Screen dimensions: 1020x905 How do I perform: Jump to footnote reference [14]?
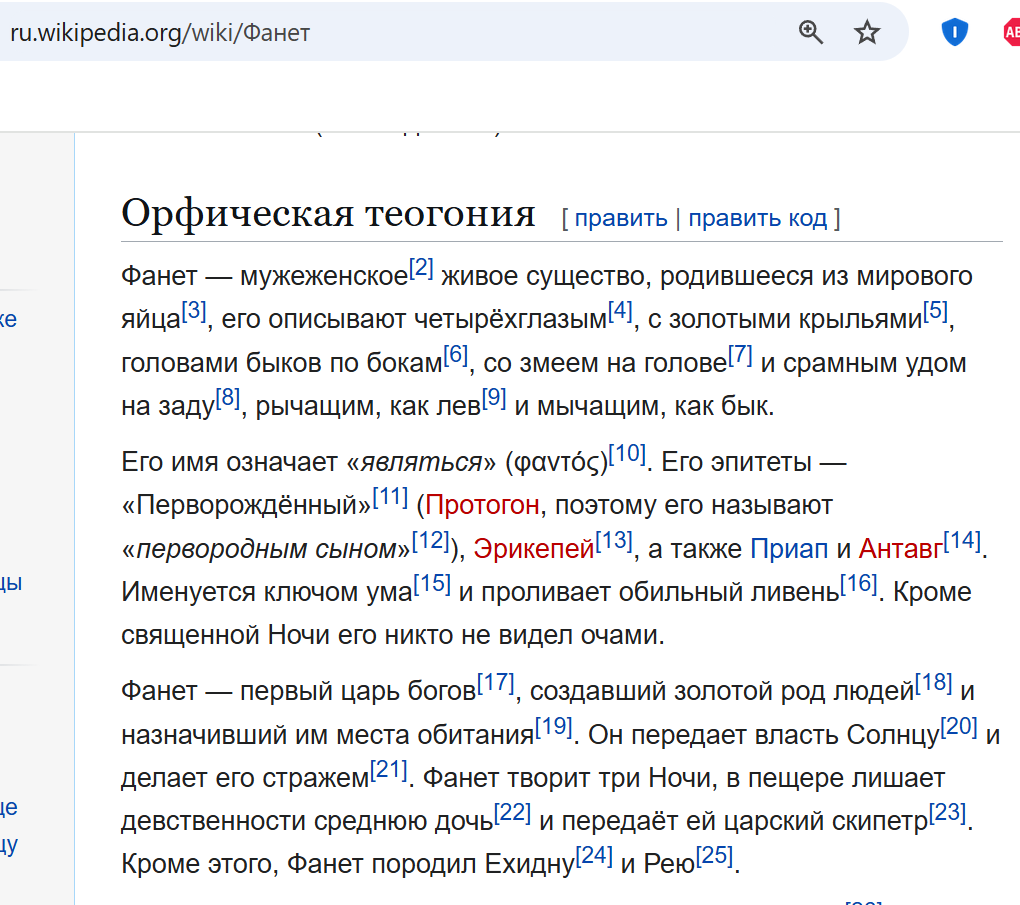click(x=962, y=541)
